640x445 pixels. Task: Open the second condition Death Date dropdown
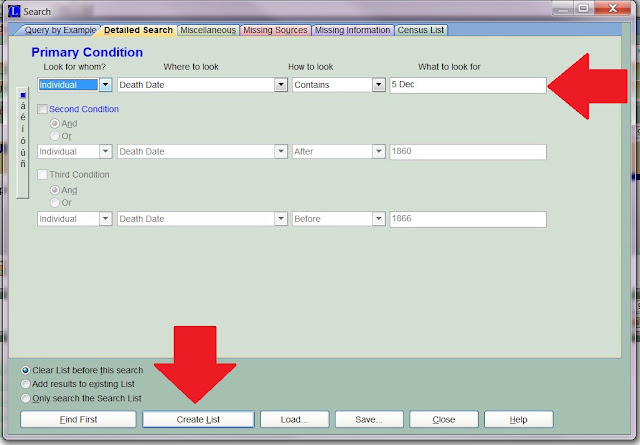[281, 151]
